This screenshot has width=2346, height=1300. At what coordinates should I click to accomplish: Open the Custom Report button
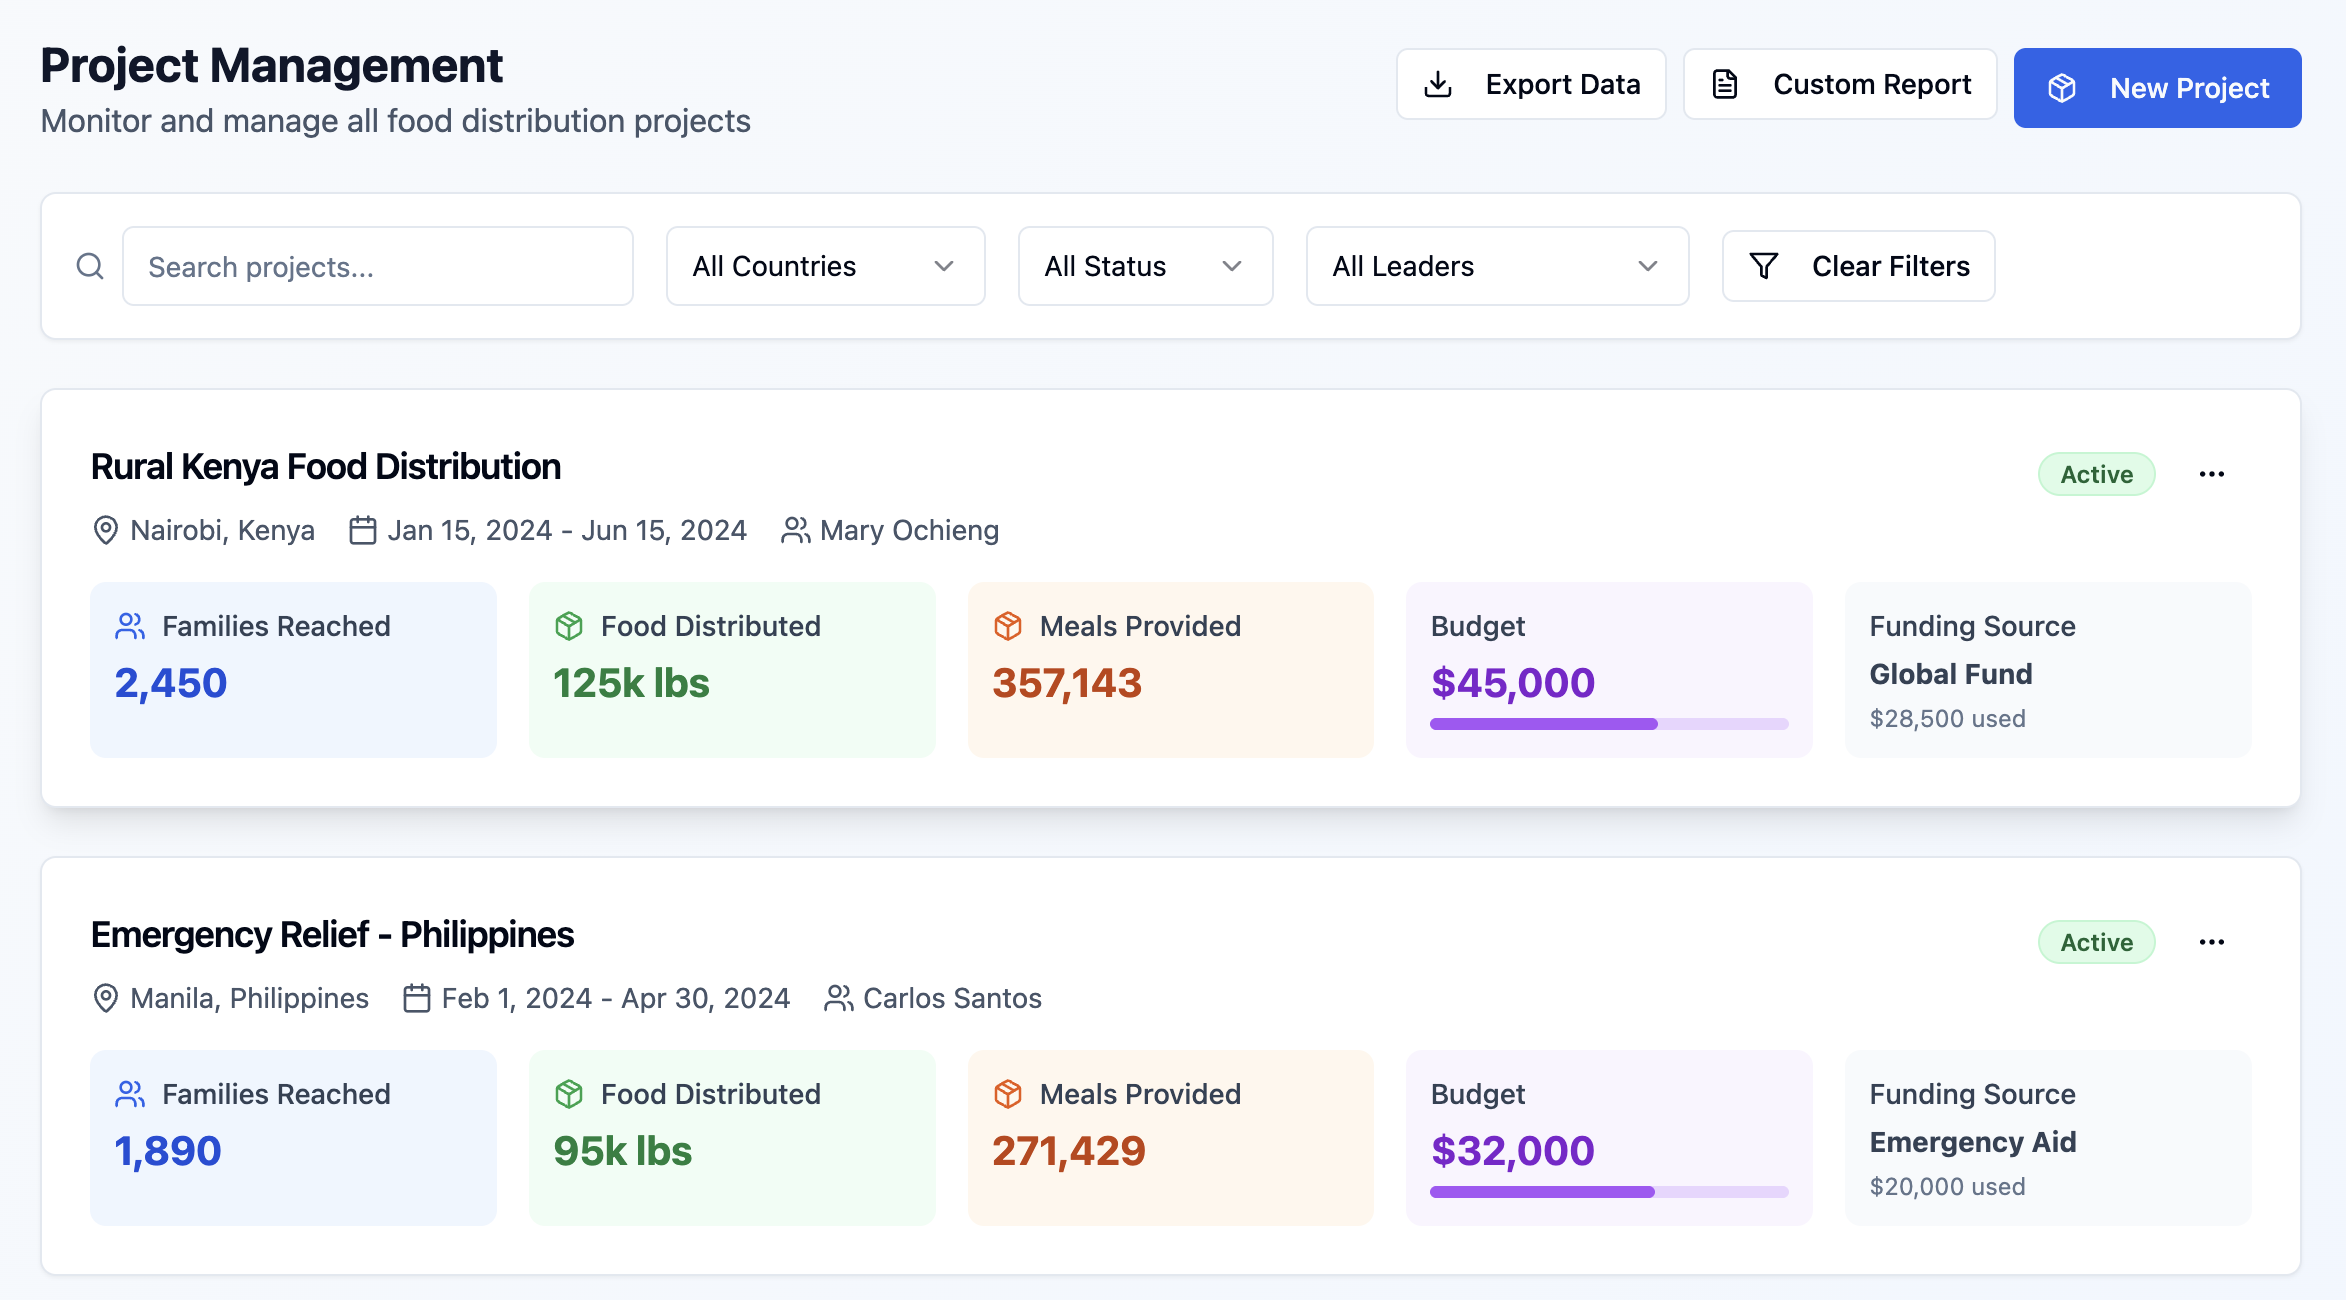pos(1839,84)
